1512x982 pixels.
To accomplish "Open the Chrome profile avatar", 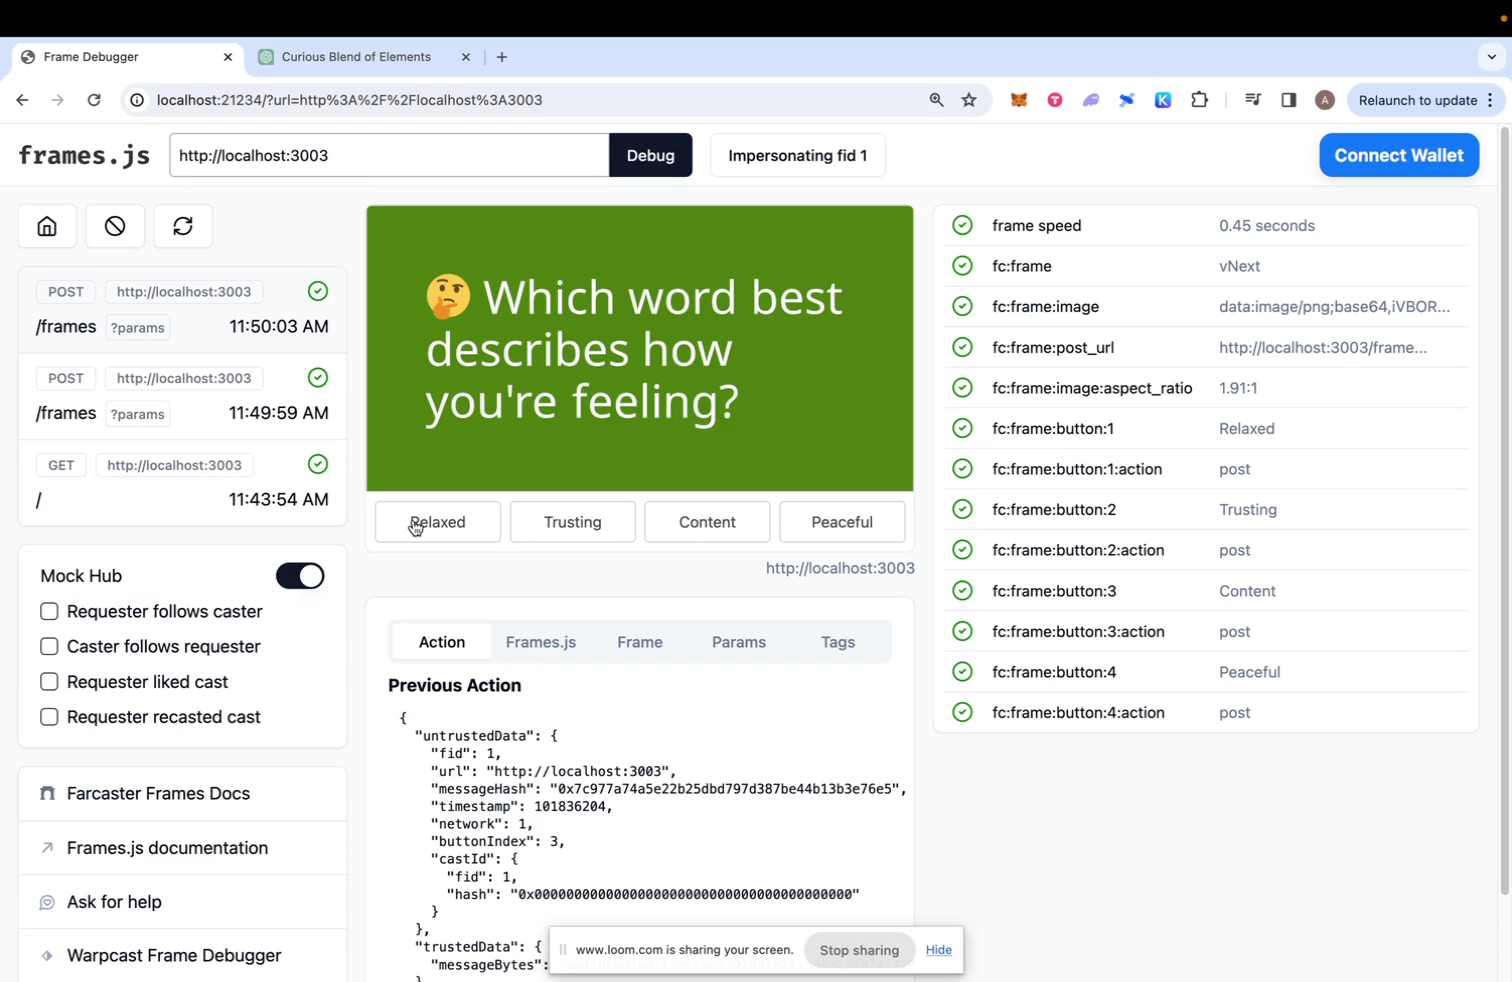I will click(1325, 100).
